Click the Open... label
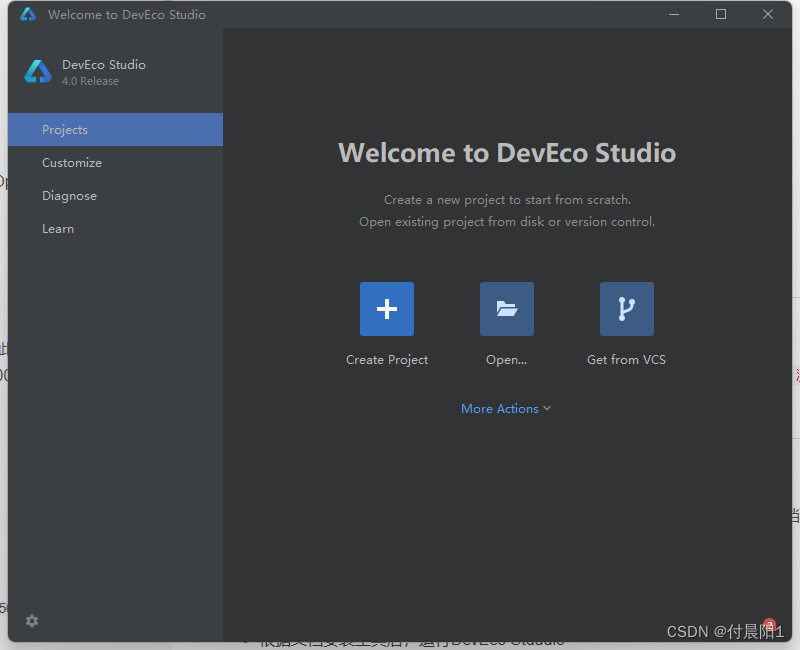The width and height of the screenshot is (800, 650). [x=507, y=360]
